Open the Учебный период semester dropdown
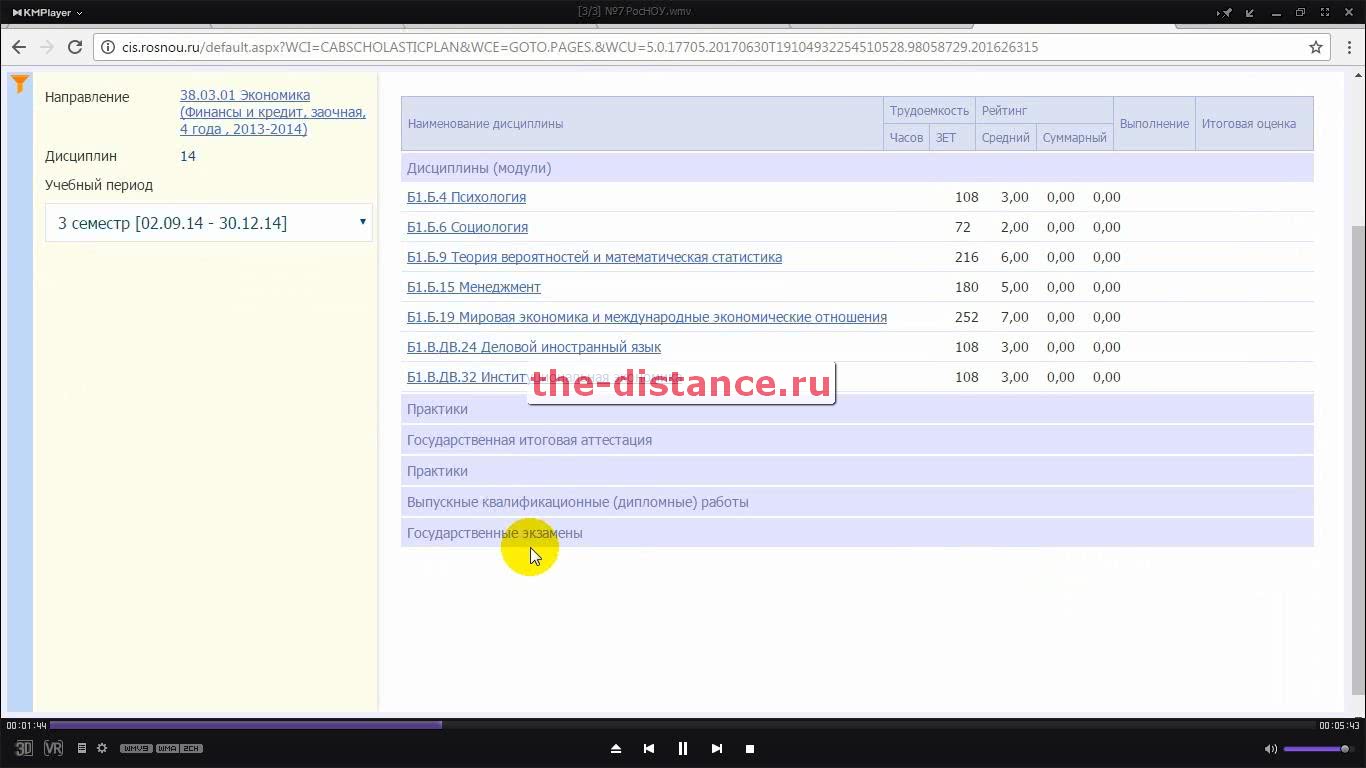Image resolution: width=1366 pixels, height=768 pixels. coord(209,223)
